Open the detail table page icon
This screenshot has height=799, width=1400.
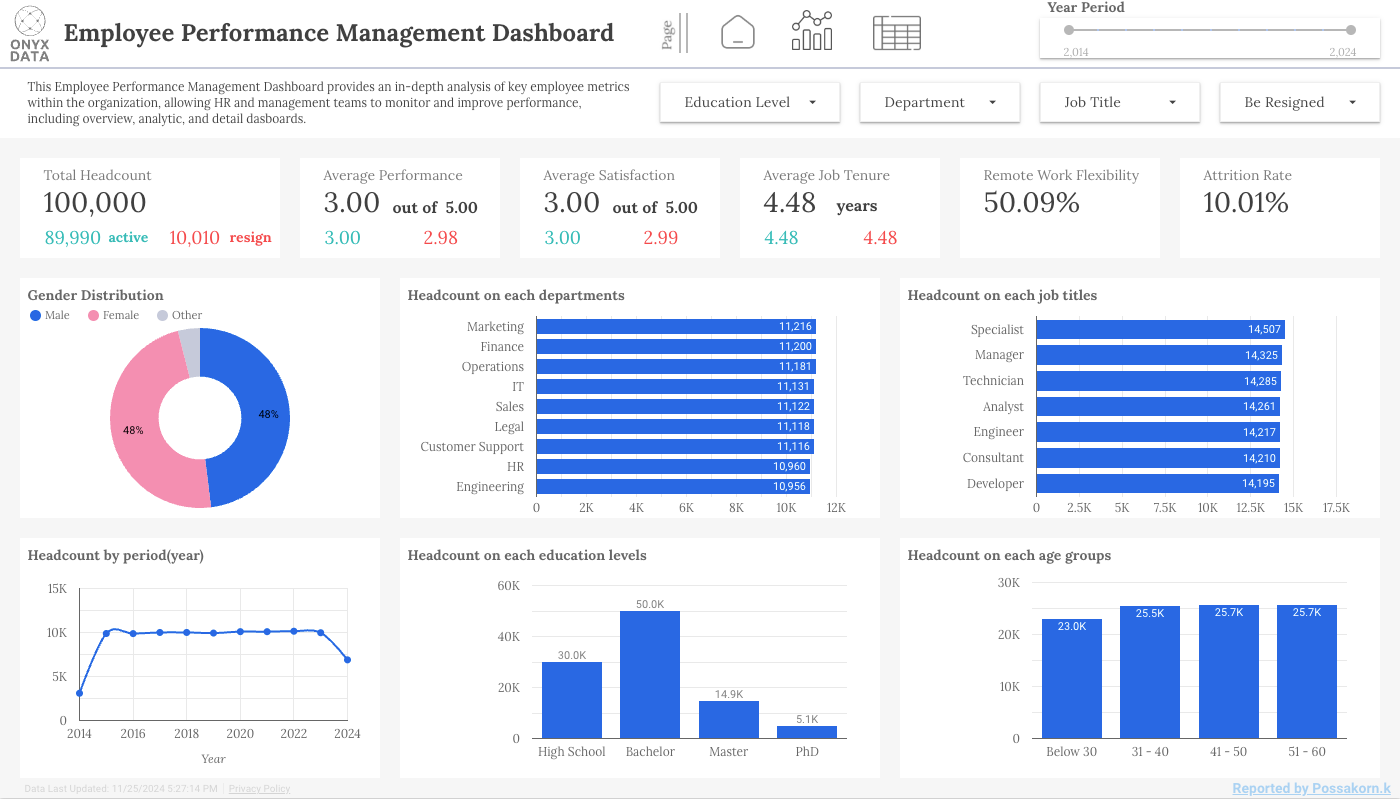pyautogui.click(x=896, y=33)
